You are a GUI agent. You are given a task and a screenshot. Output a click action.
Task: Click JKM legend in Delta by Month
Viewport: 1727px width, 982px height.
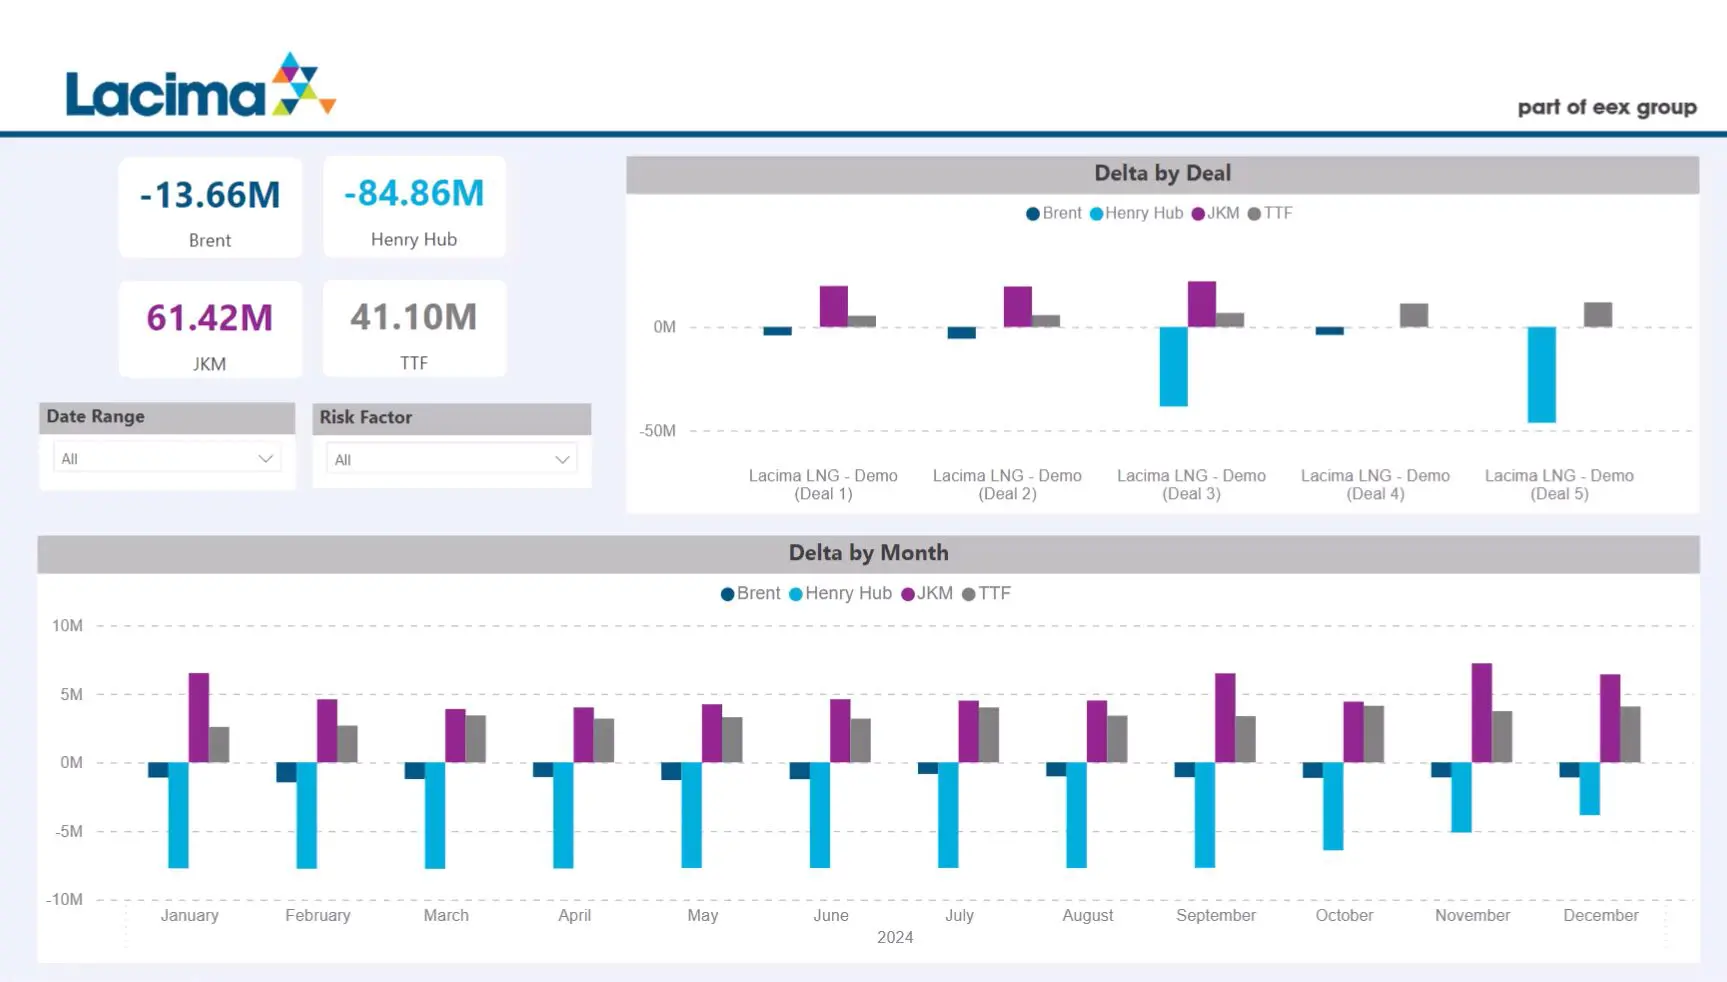coord(927,593)
